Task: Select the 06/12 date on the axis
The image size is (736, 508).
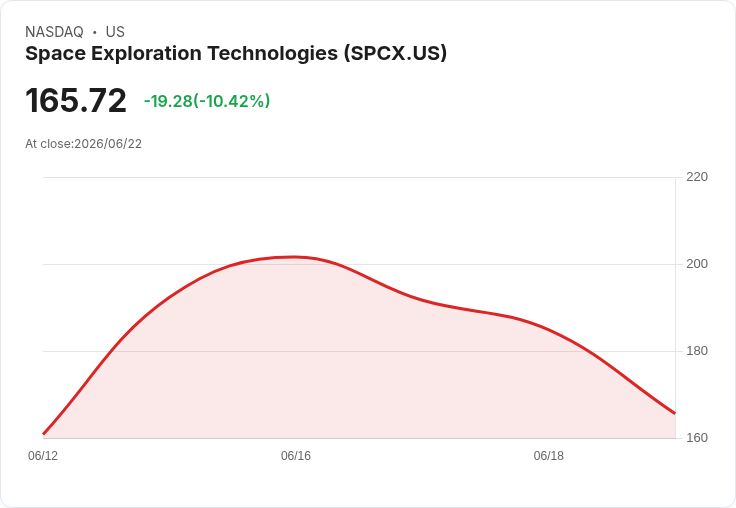Action: 43,456
